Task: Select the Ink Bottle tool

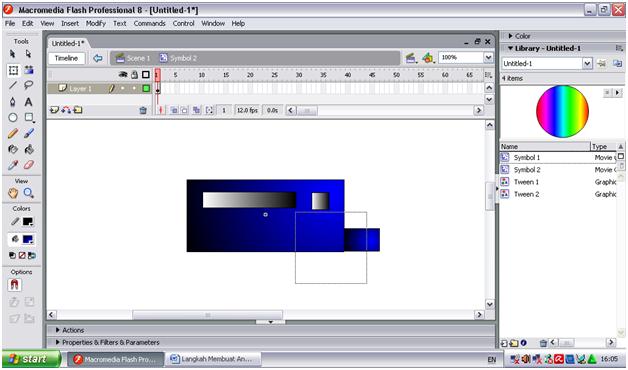Action: [13, 149]
